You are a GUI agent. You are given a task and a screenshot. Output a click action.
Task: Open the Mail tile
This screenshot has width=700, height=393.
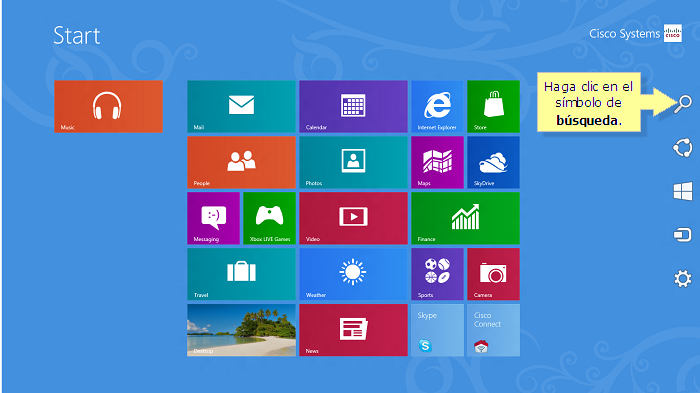[x=241, y=106]
